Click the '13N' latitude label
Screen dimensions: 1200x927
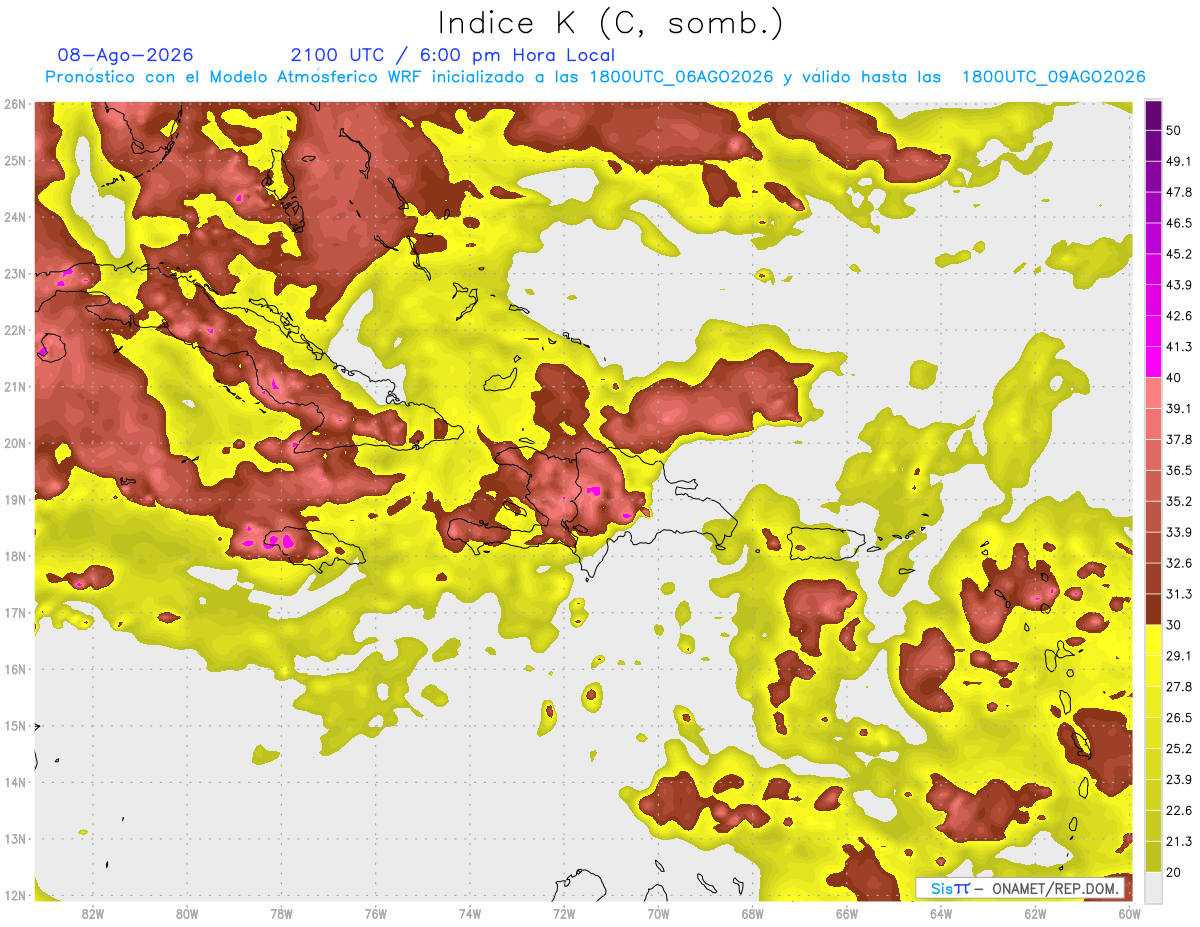point(15,839)
